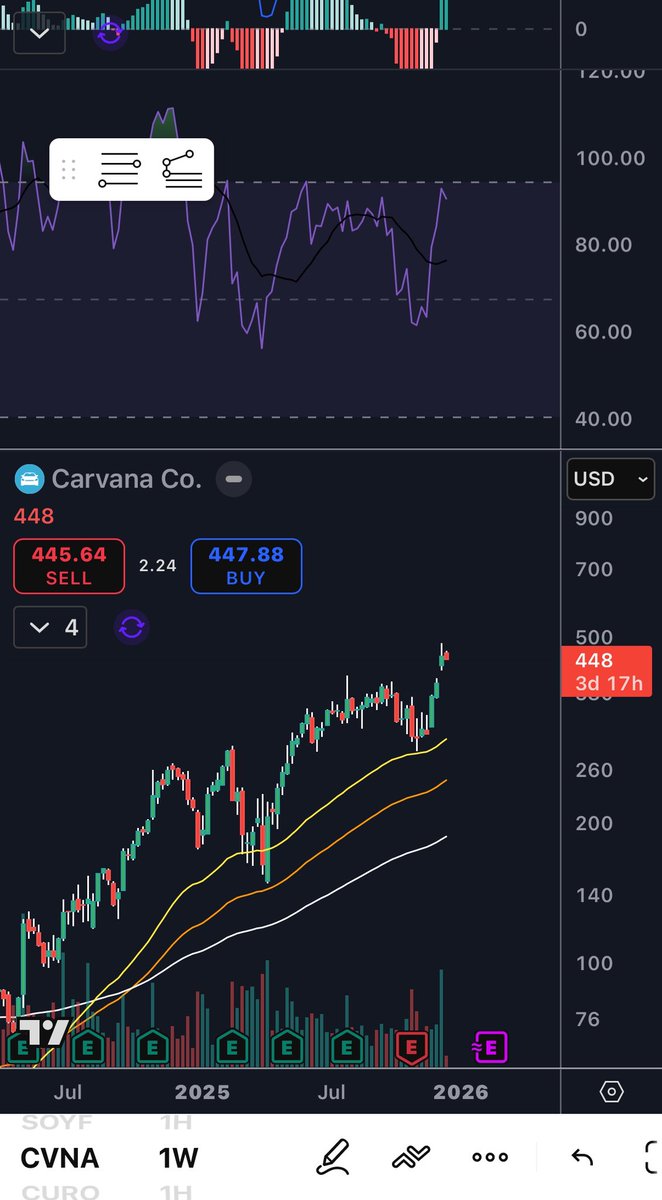Image resolution: width=662 pixels, height=1200 pixels.
Task: Open the purple upcoming earnings E marker
Action: click(490, 1047)
